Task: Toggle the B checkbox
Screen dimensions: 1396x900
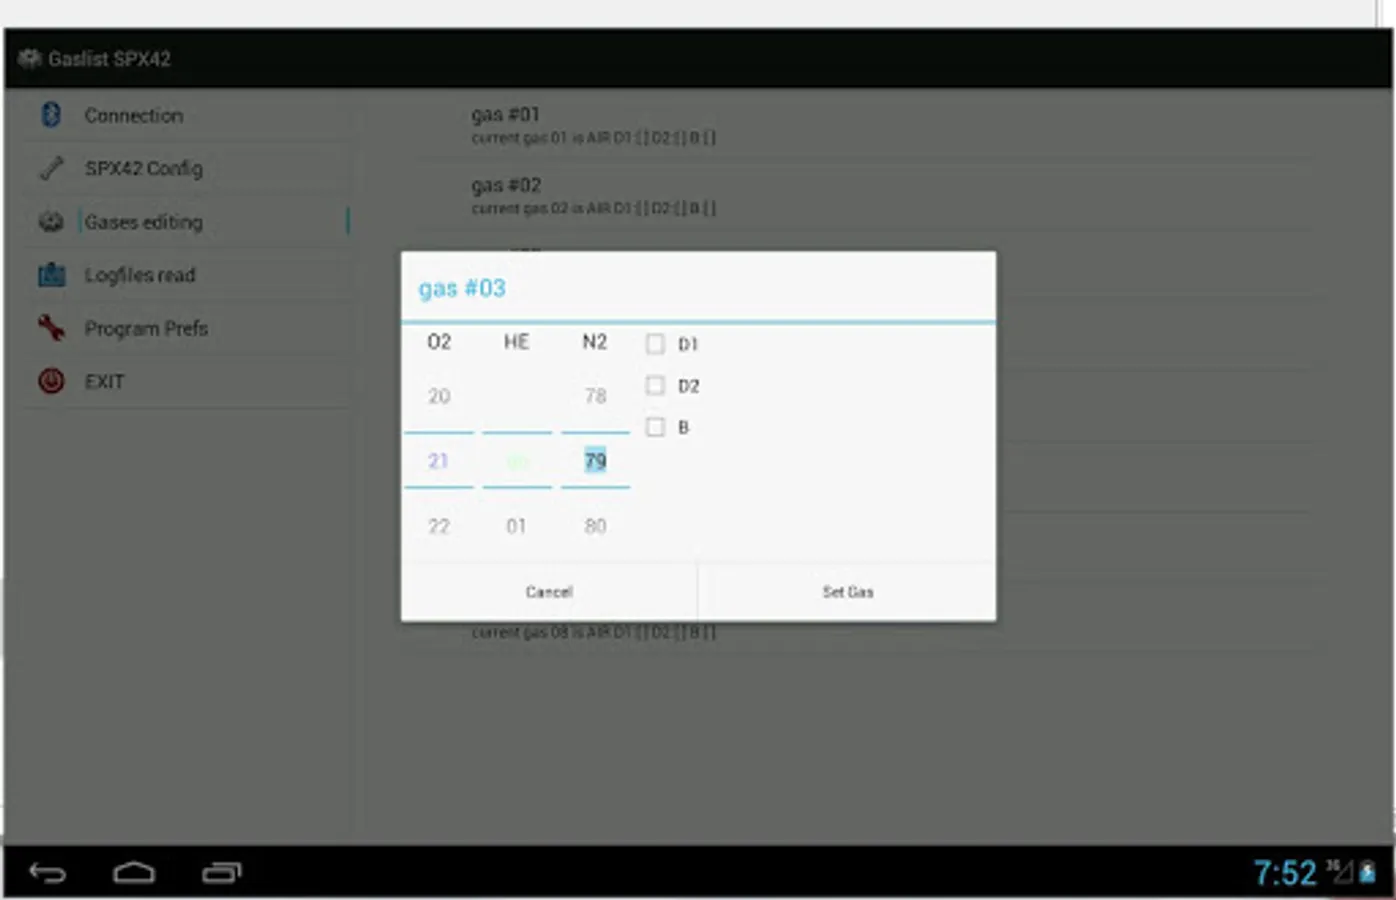Action: [x=655, y=427]
